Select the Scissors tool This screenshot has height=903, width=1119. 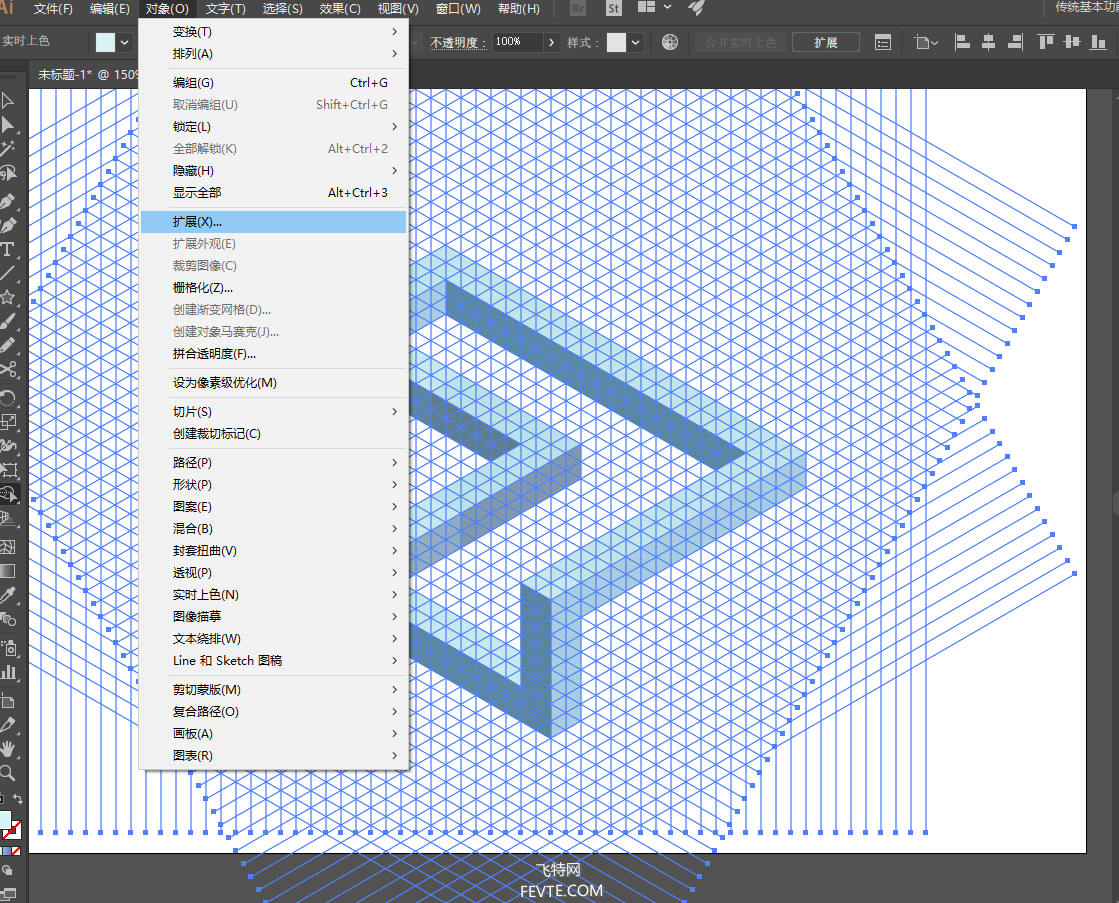point(8,370)
